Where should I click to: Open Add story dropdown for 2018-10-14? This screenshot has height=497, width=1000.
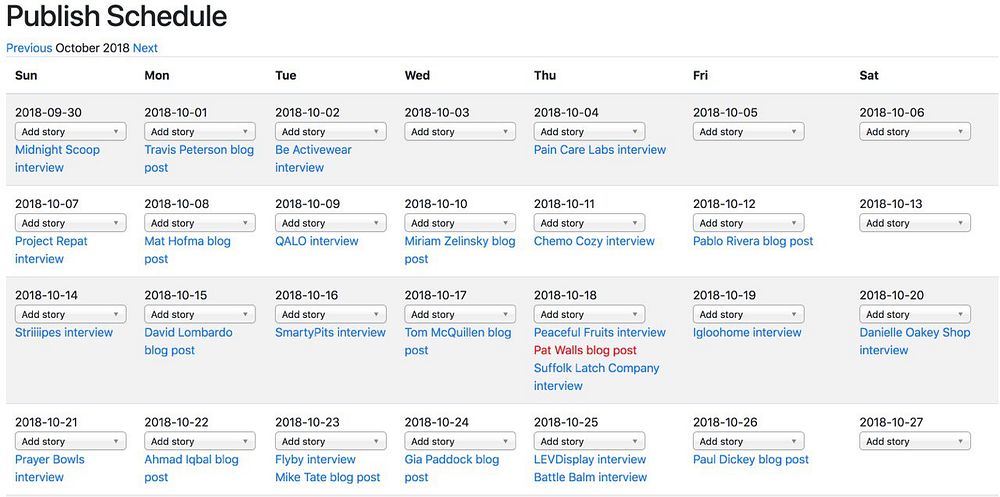point(71,315)
